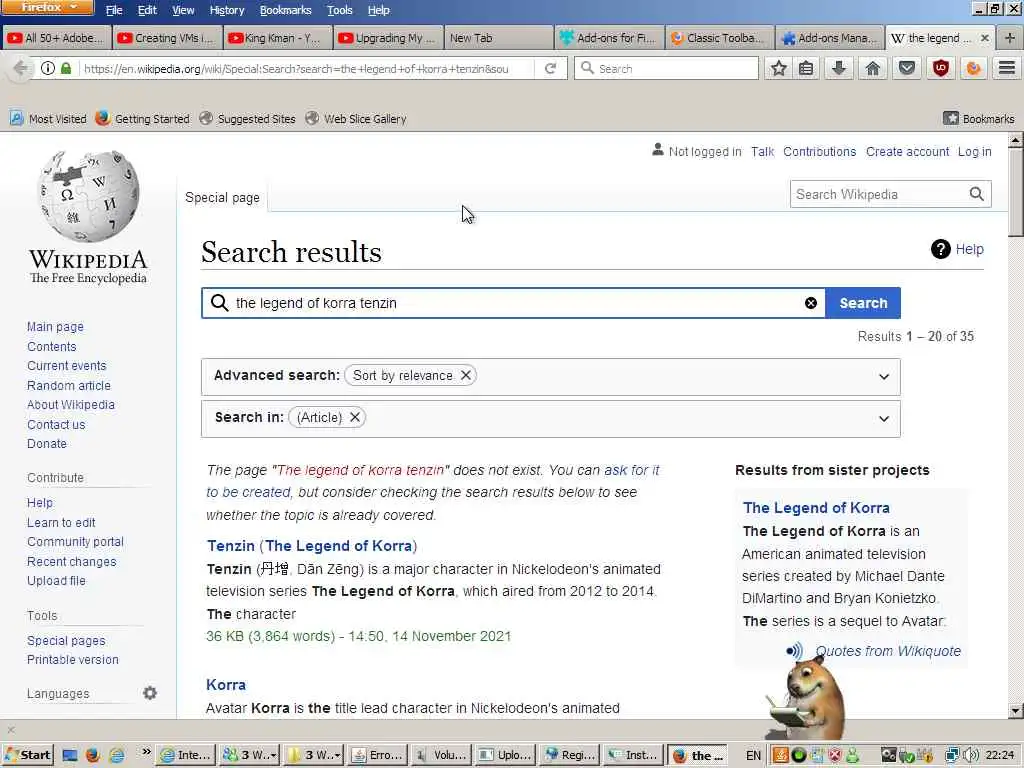Click the Firefox icon in taskbar quick launch
The width and height of the screenshot is (1024, 768).
pyautogui.click(x=93, y=755)
